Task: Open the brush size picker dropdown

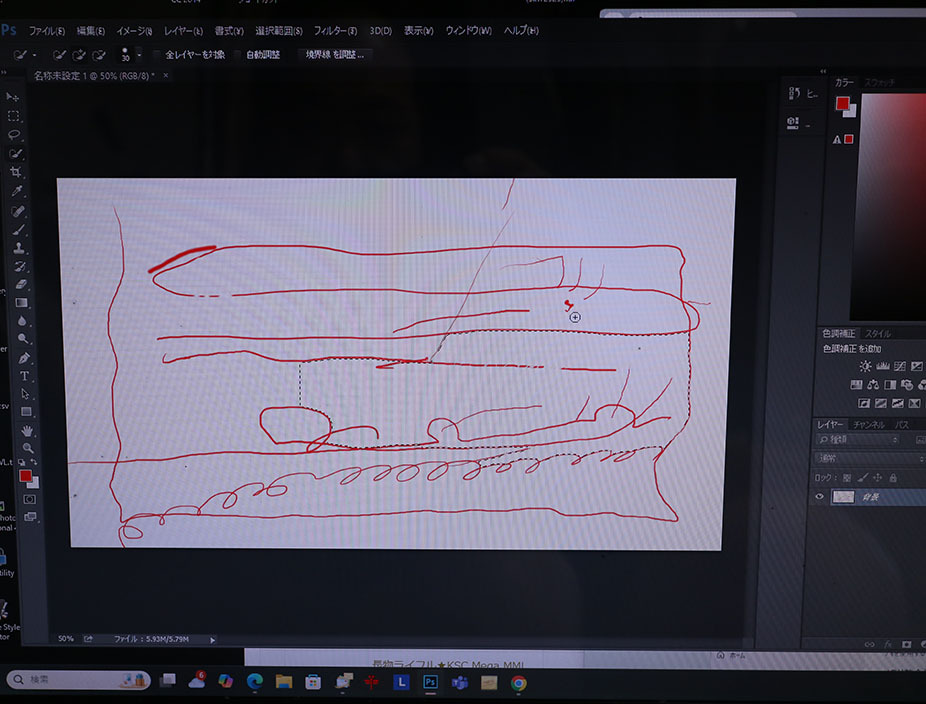Action: coord(139,55)
